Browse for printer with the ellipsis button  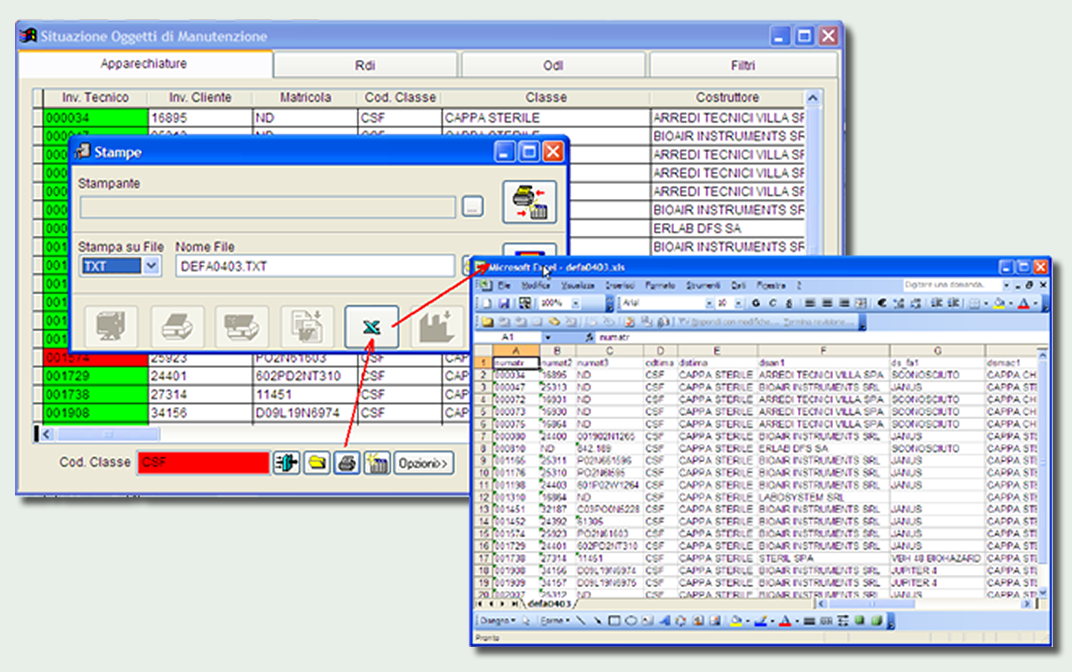(472, 206)
